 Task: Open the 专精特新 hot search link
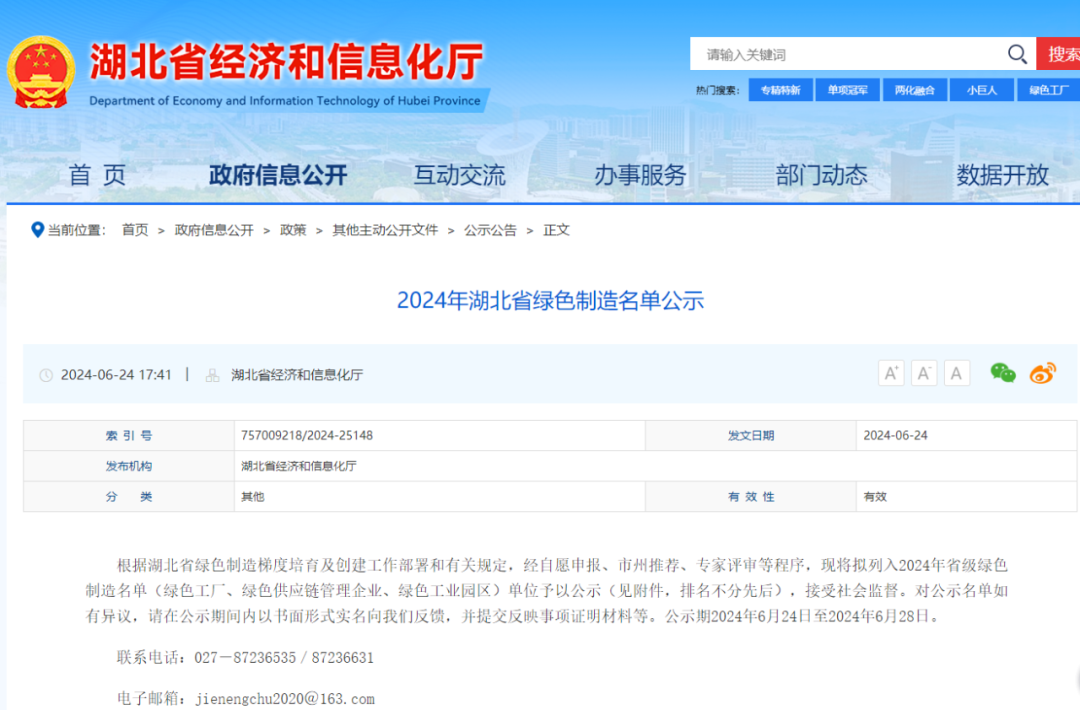780,89
